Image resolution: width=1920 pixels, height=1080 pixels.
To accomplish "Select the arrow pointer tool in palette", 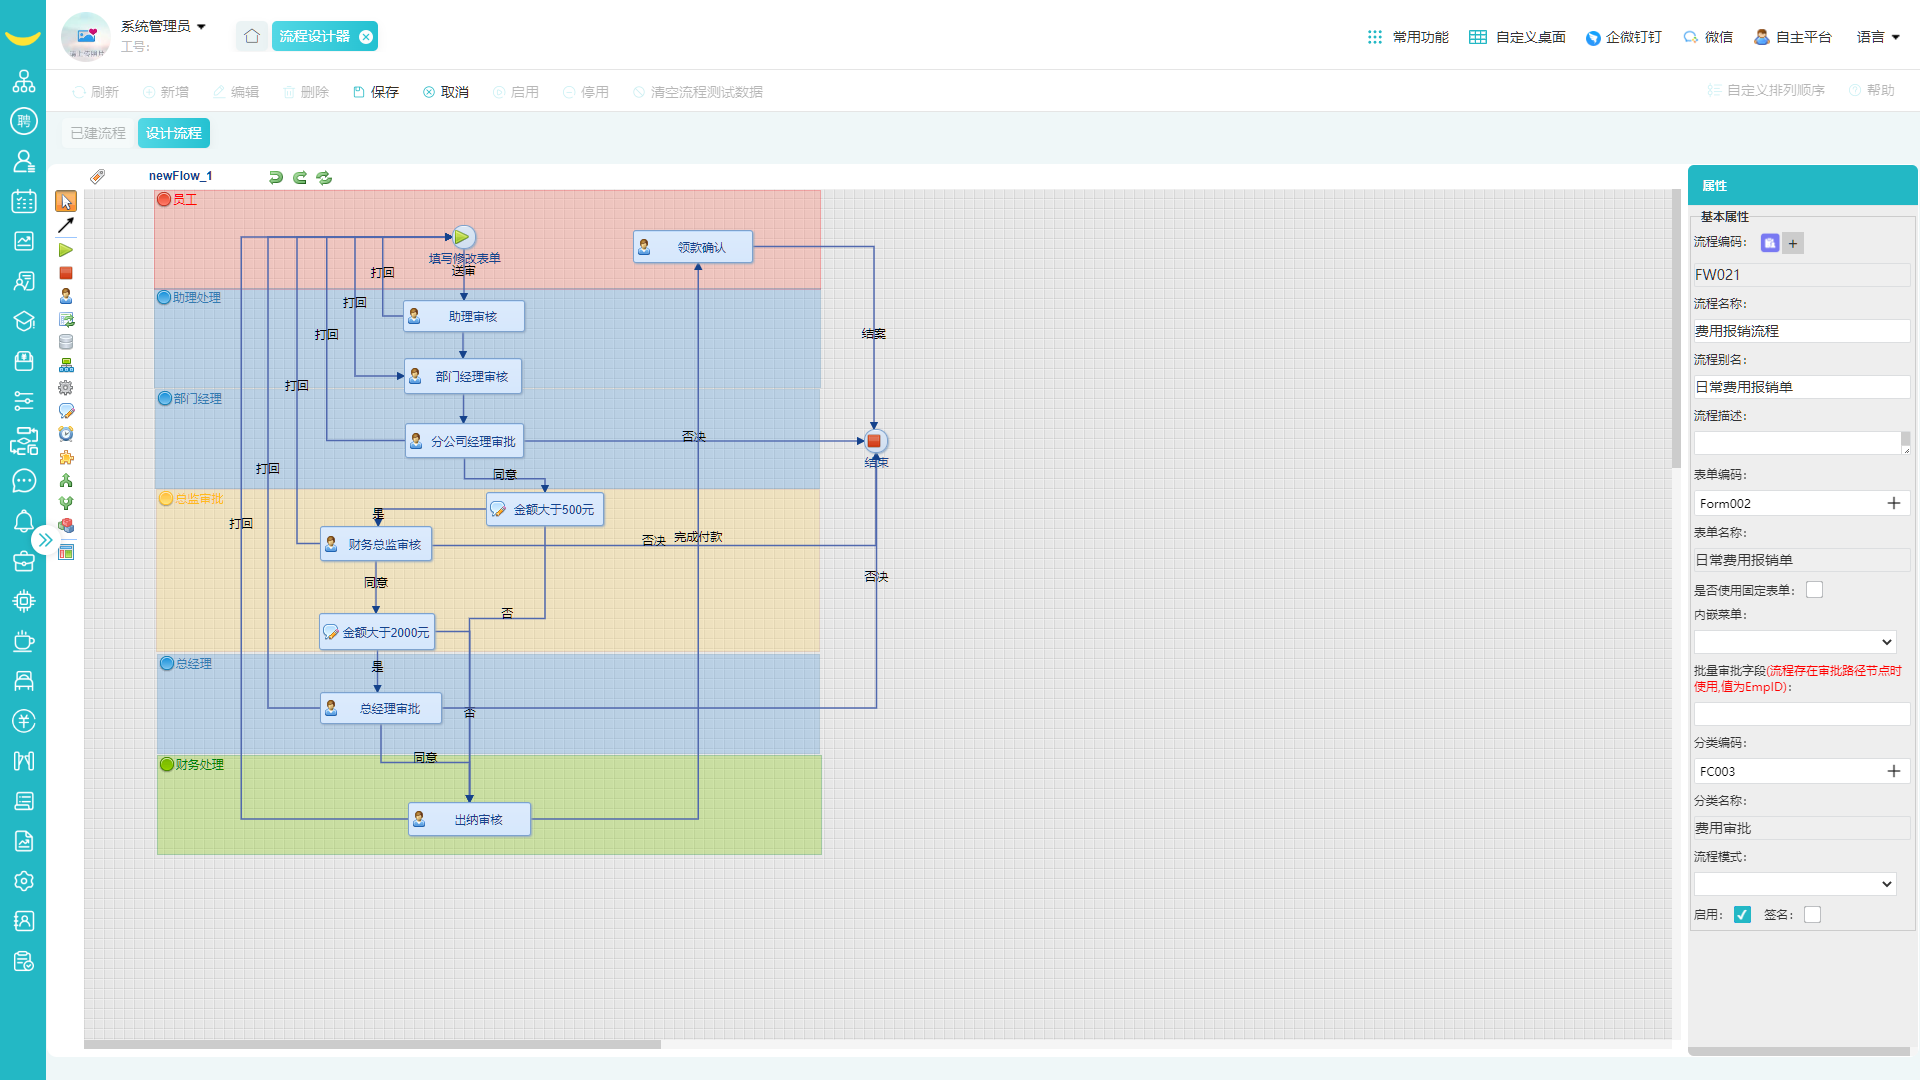I will [66, 202].
